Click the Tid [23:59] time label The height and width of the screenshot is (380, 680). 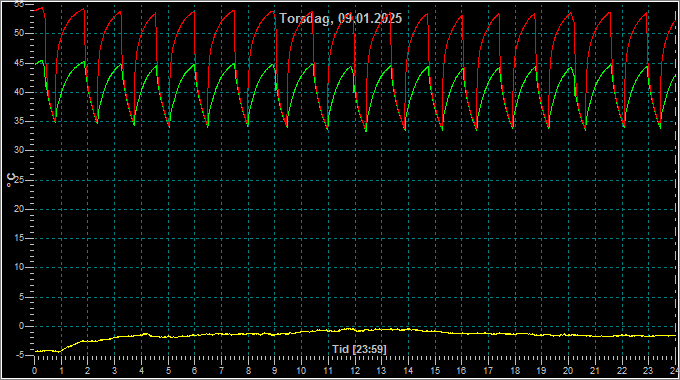coord(359,349)
